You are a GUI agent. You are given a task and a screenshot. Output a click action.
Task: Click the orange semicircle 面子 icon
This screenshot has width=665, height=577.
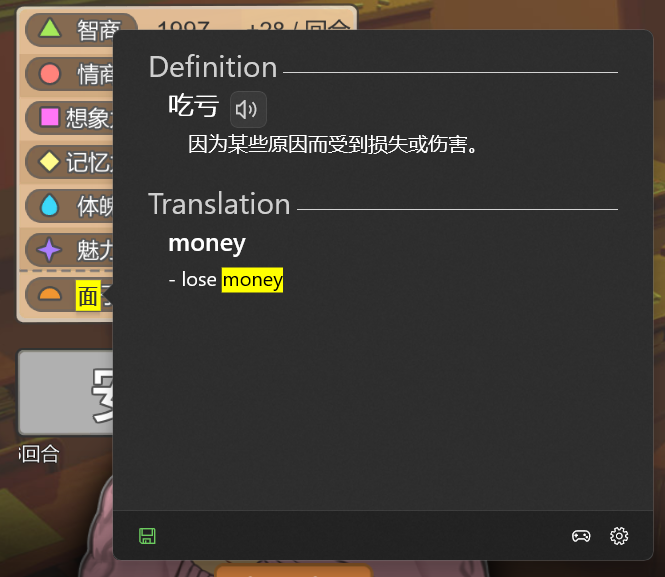pyautogui.click(x=49, y=295)
